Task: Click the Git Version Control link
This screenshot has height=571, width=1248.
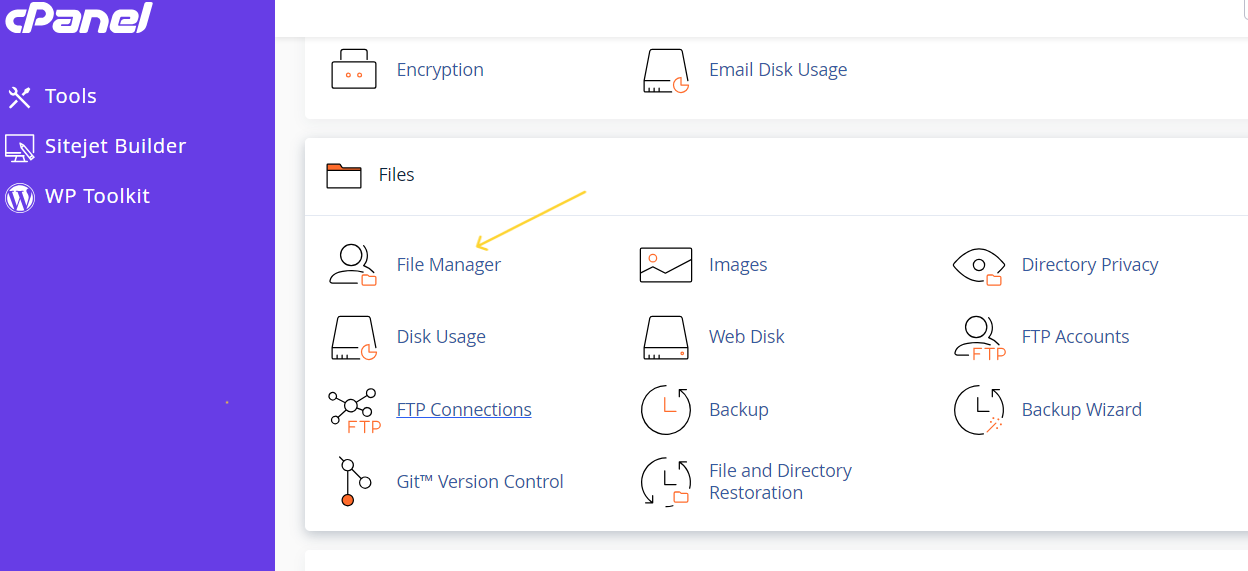Action: (x=480, y=482)
